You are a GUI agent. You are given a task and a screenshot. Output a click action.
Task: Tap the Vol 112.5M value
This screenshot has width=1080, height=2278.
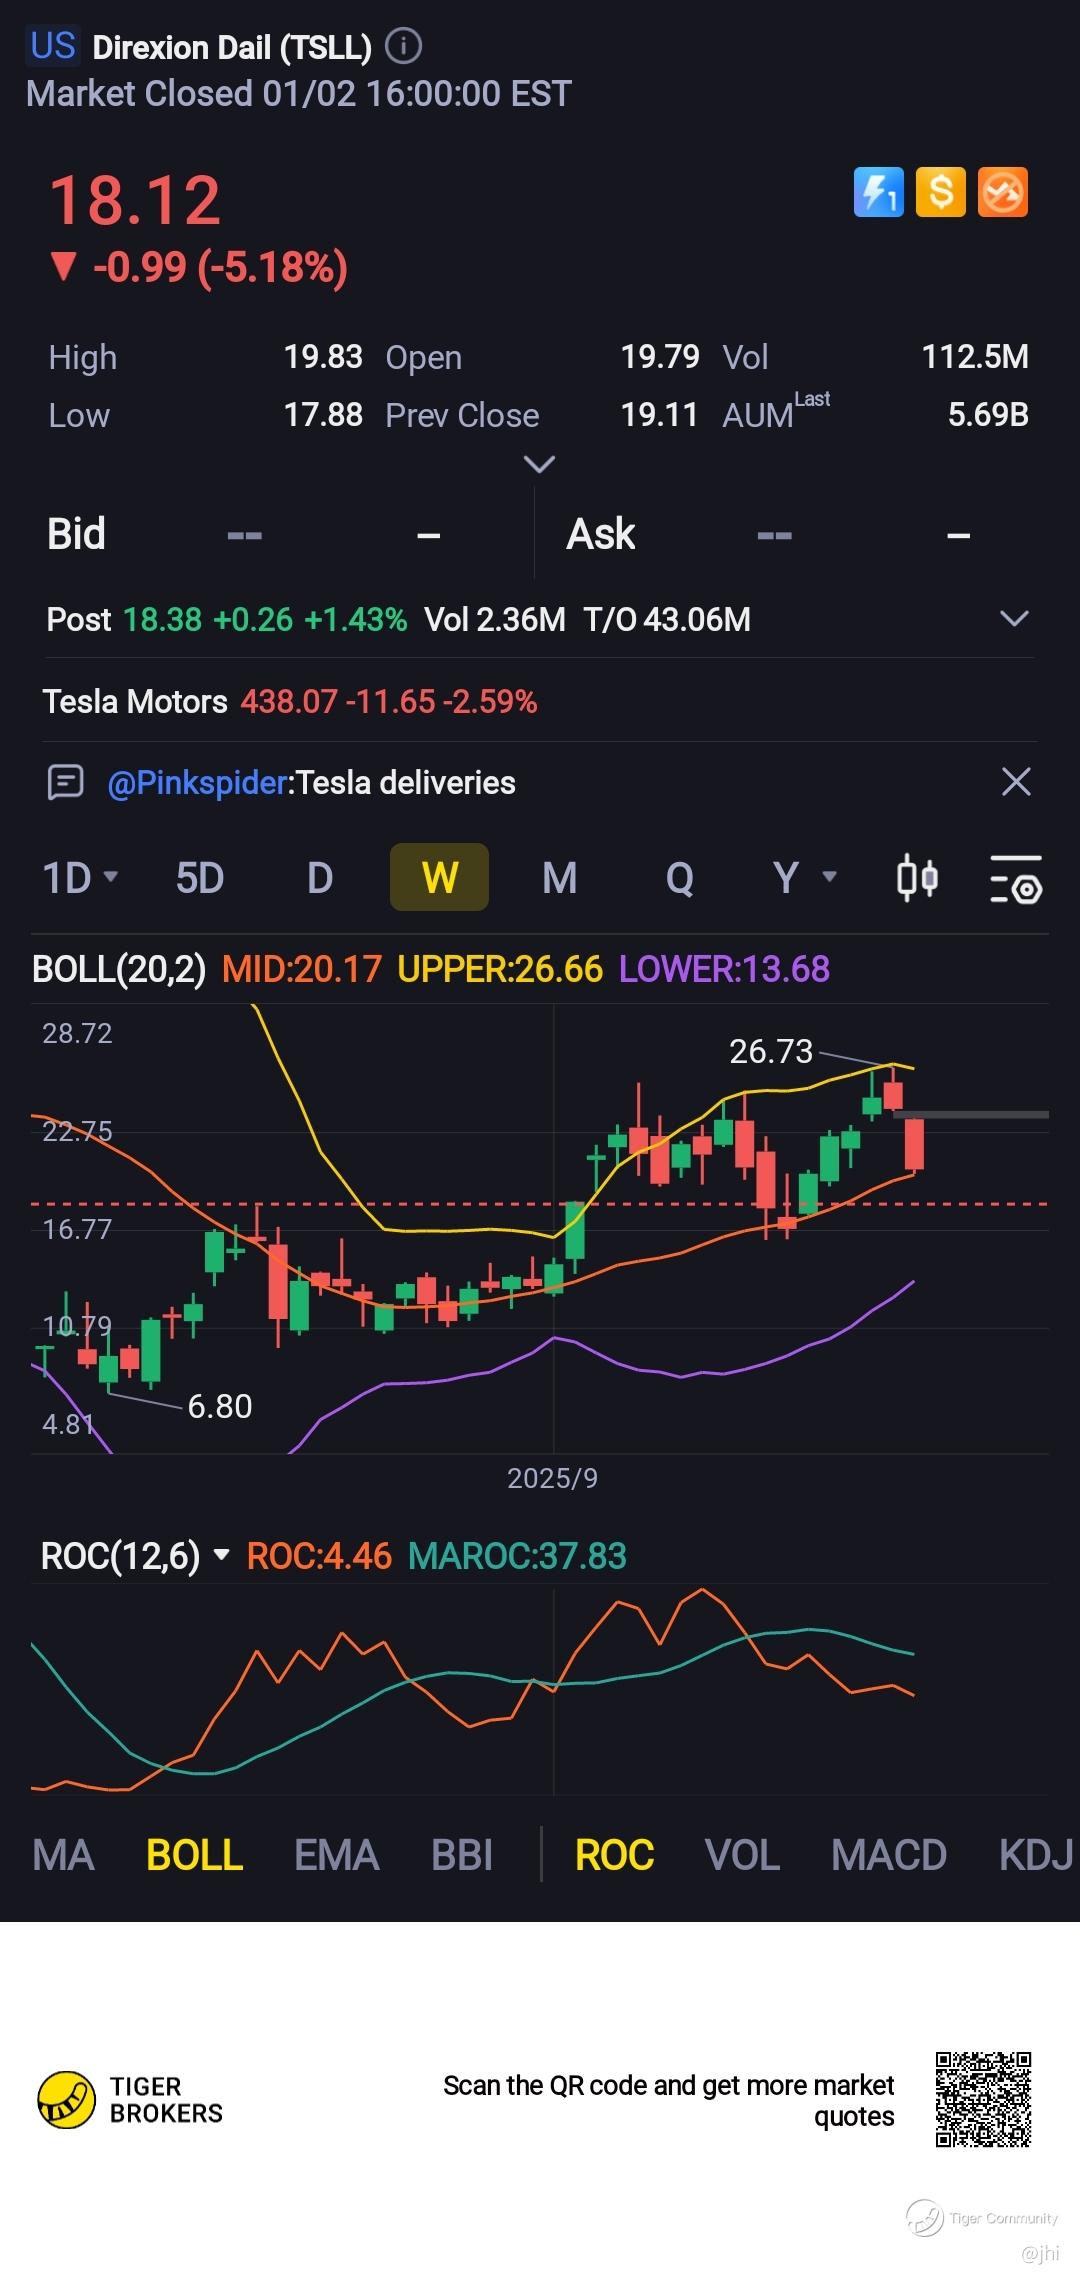975,357
